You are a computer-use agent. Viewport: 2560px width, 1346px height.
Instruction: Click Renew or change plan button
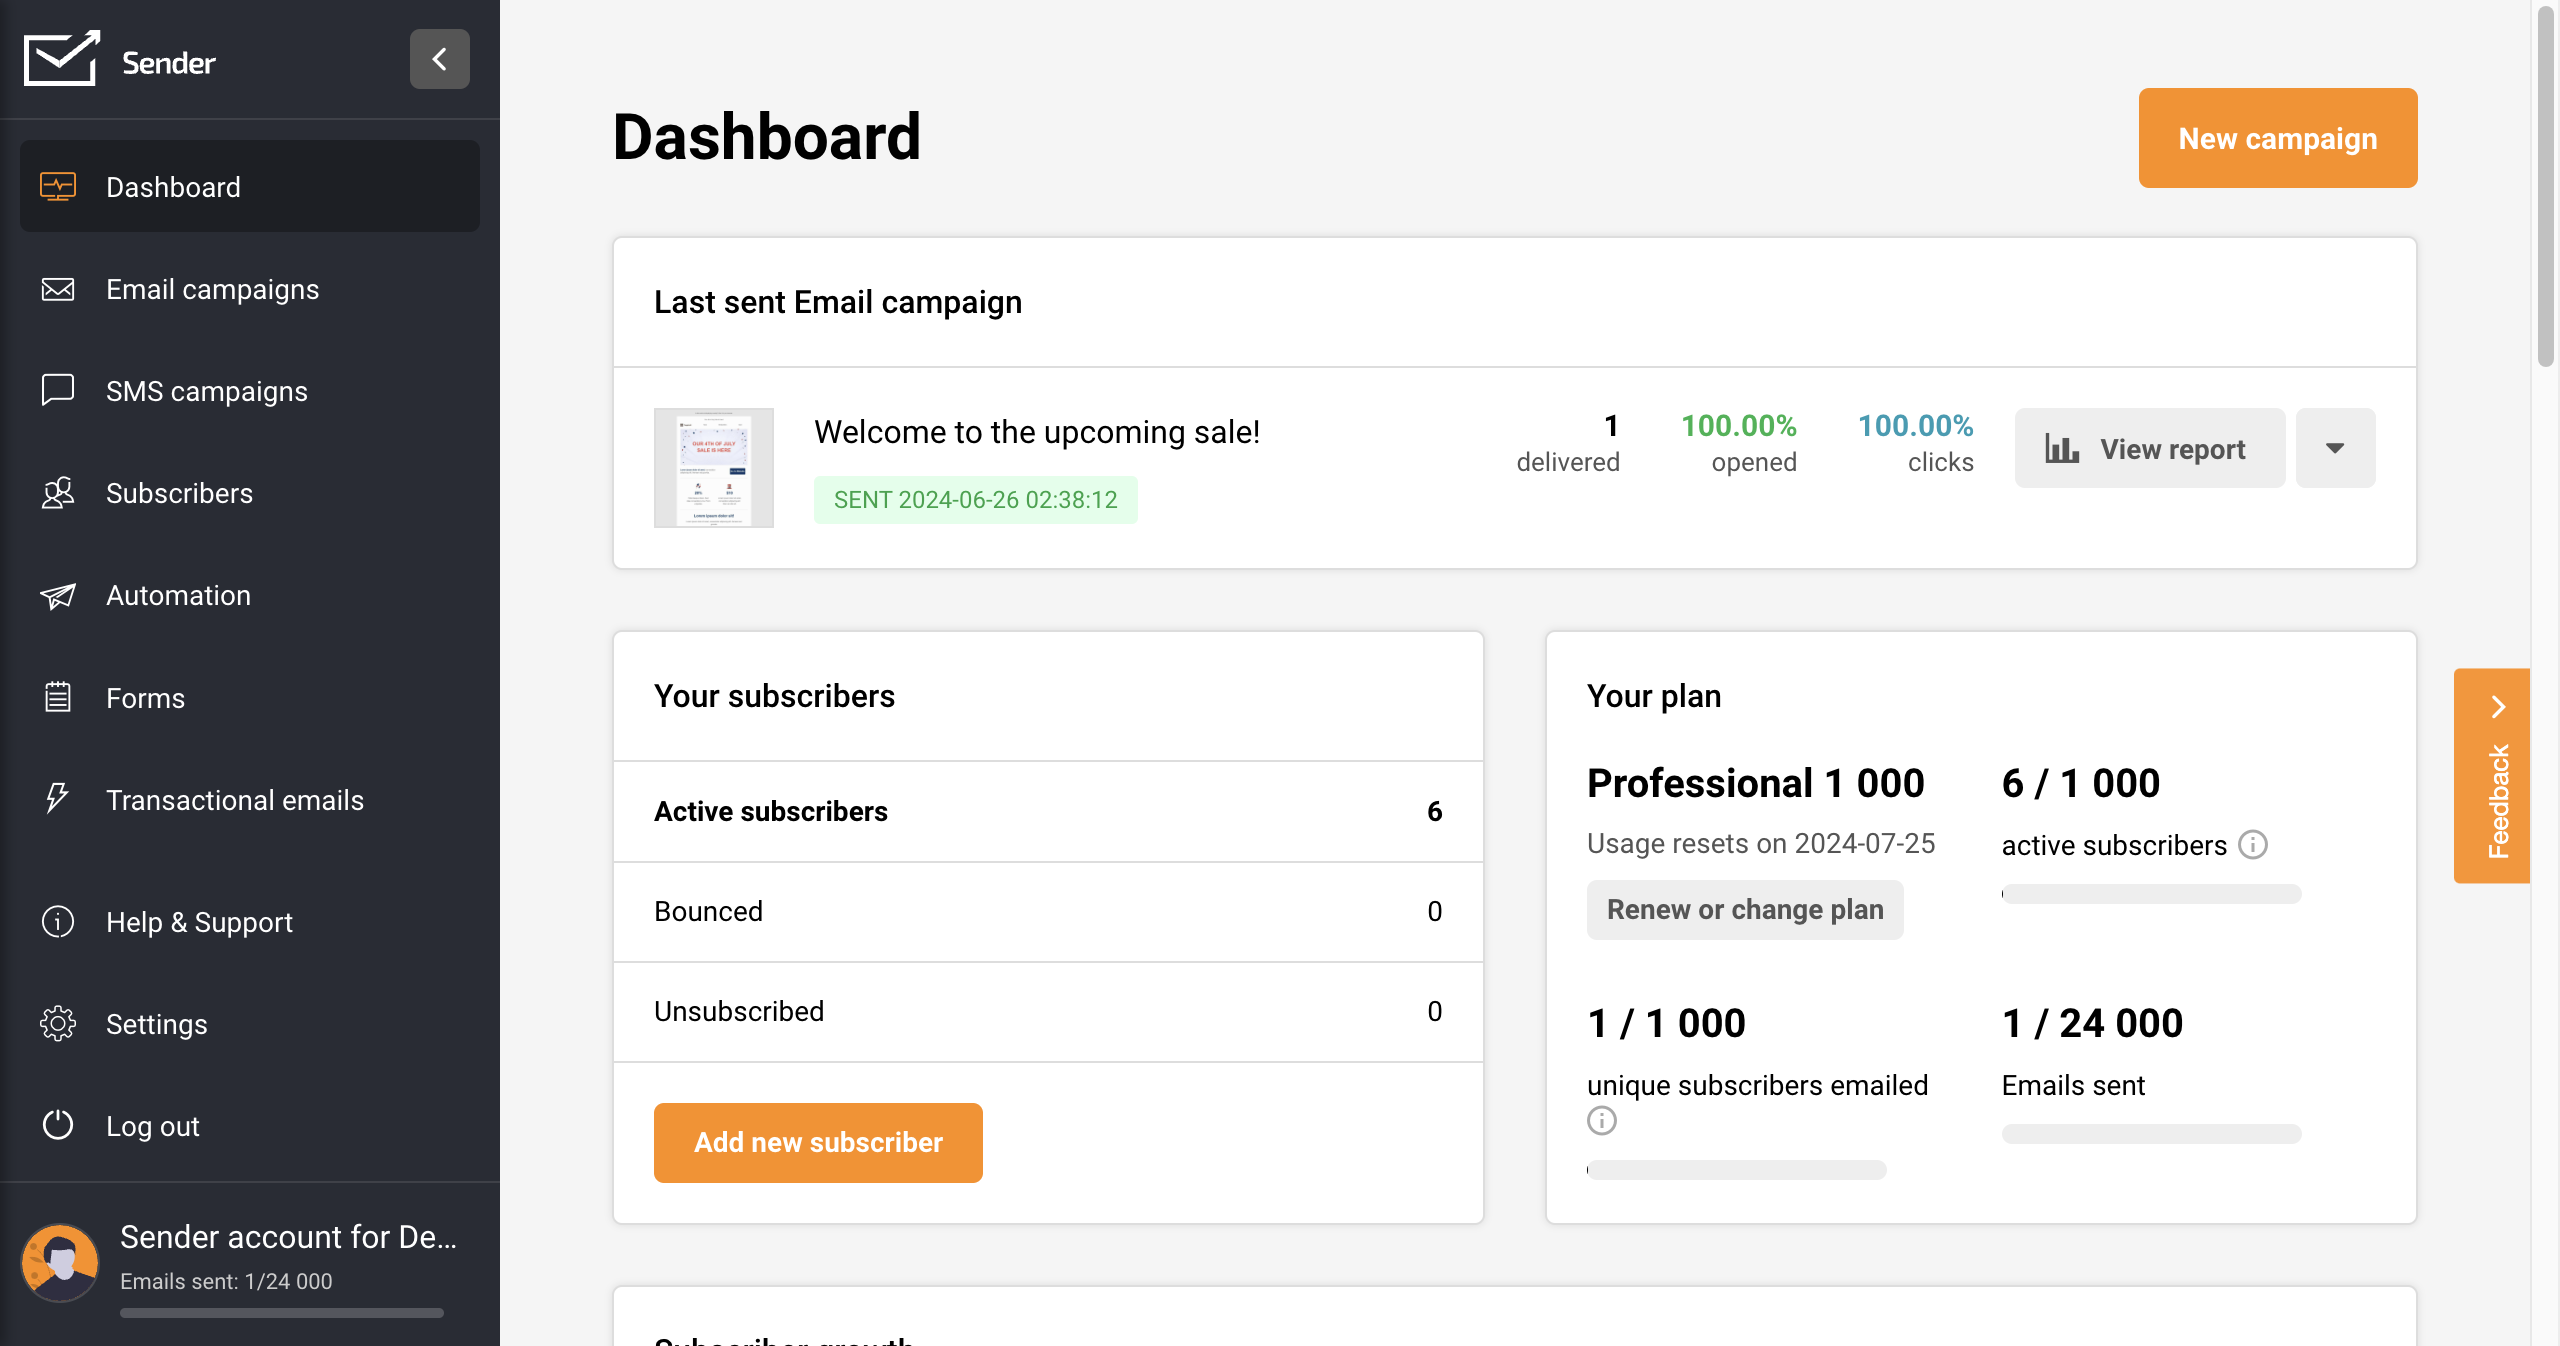[1745, 910]
